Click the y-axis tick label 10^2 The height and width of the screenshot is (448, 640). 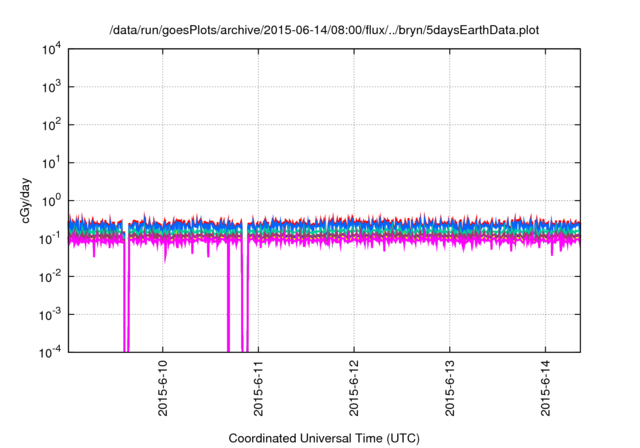pos(51,125)
